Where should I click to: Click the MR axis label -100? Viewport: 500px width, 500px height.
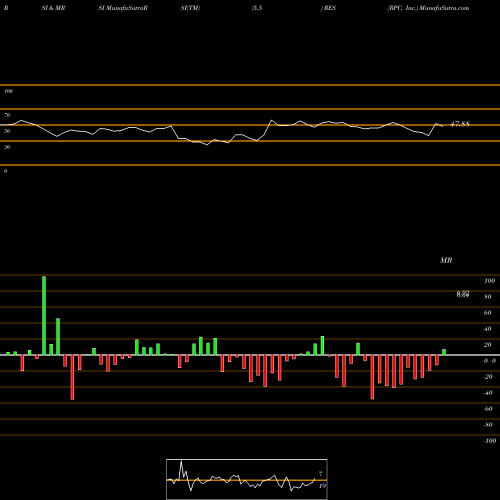pos(489,441)
